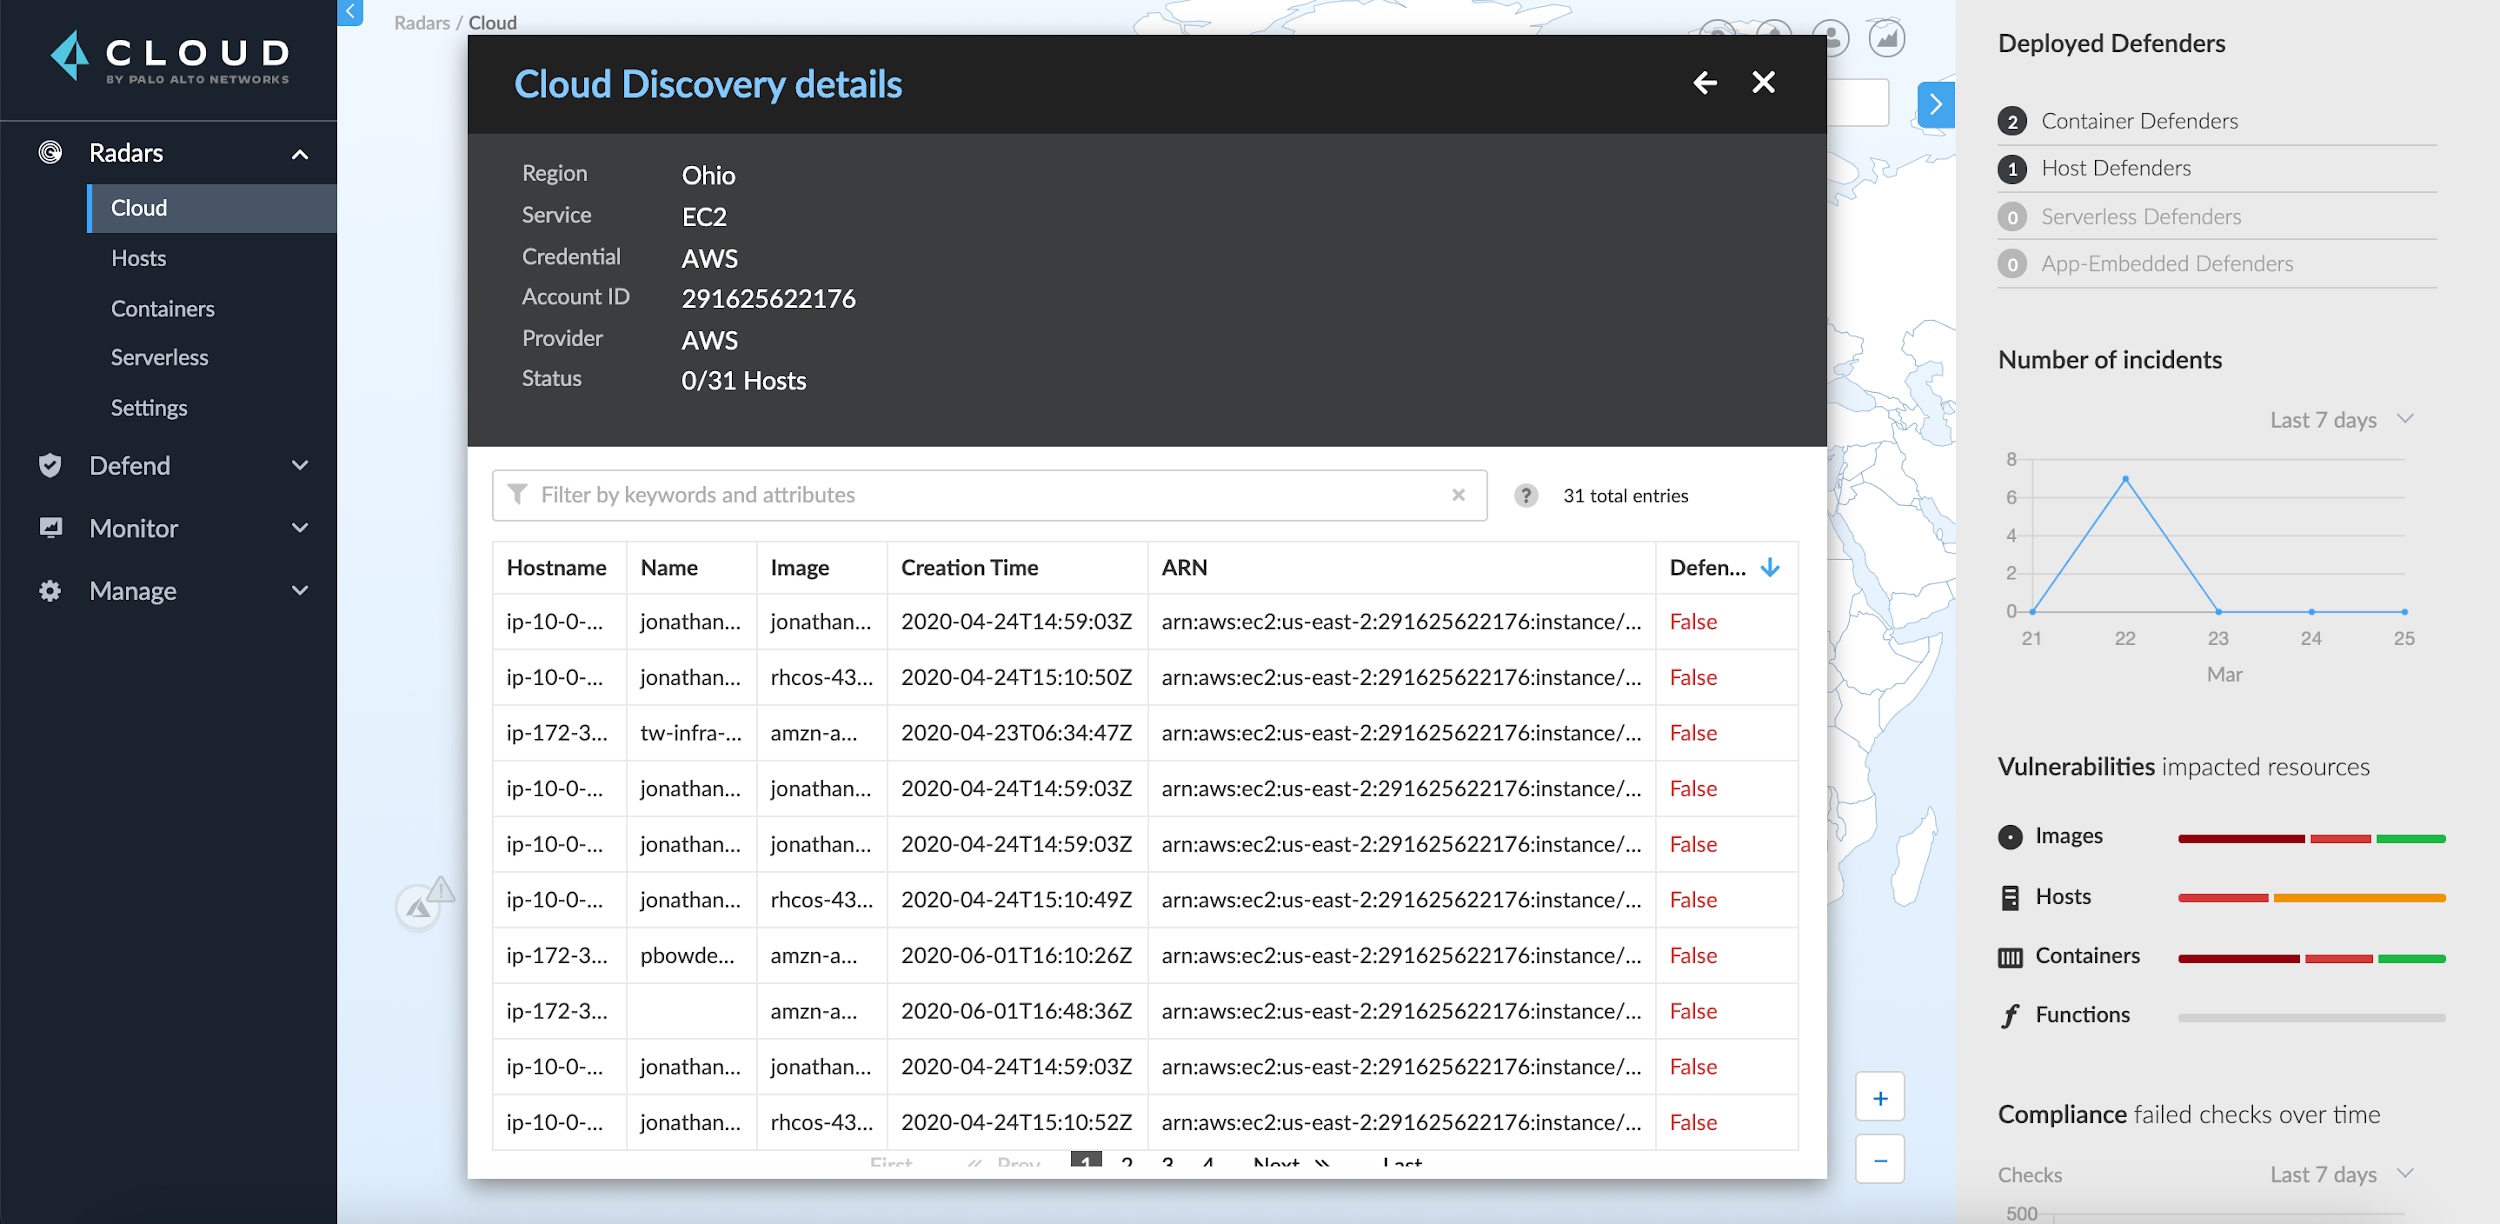Viewport: 2500px width, 1224px height.
Task: Click the Containers vulnerabilities icon
Action: click(x=2010, y=957)
